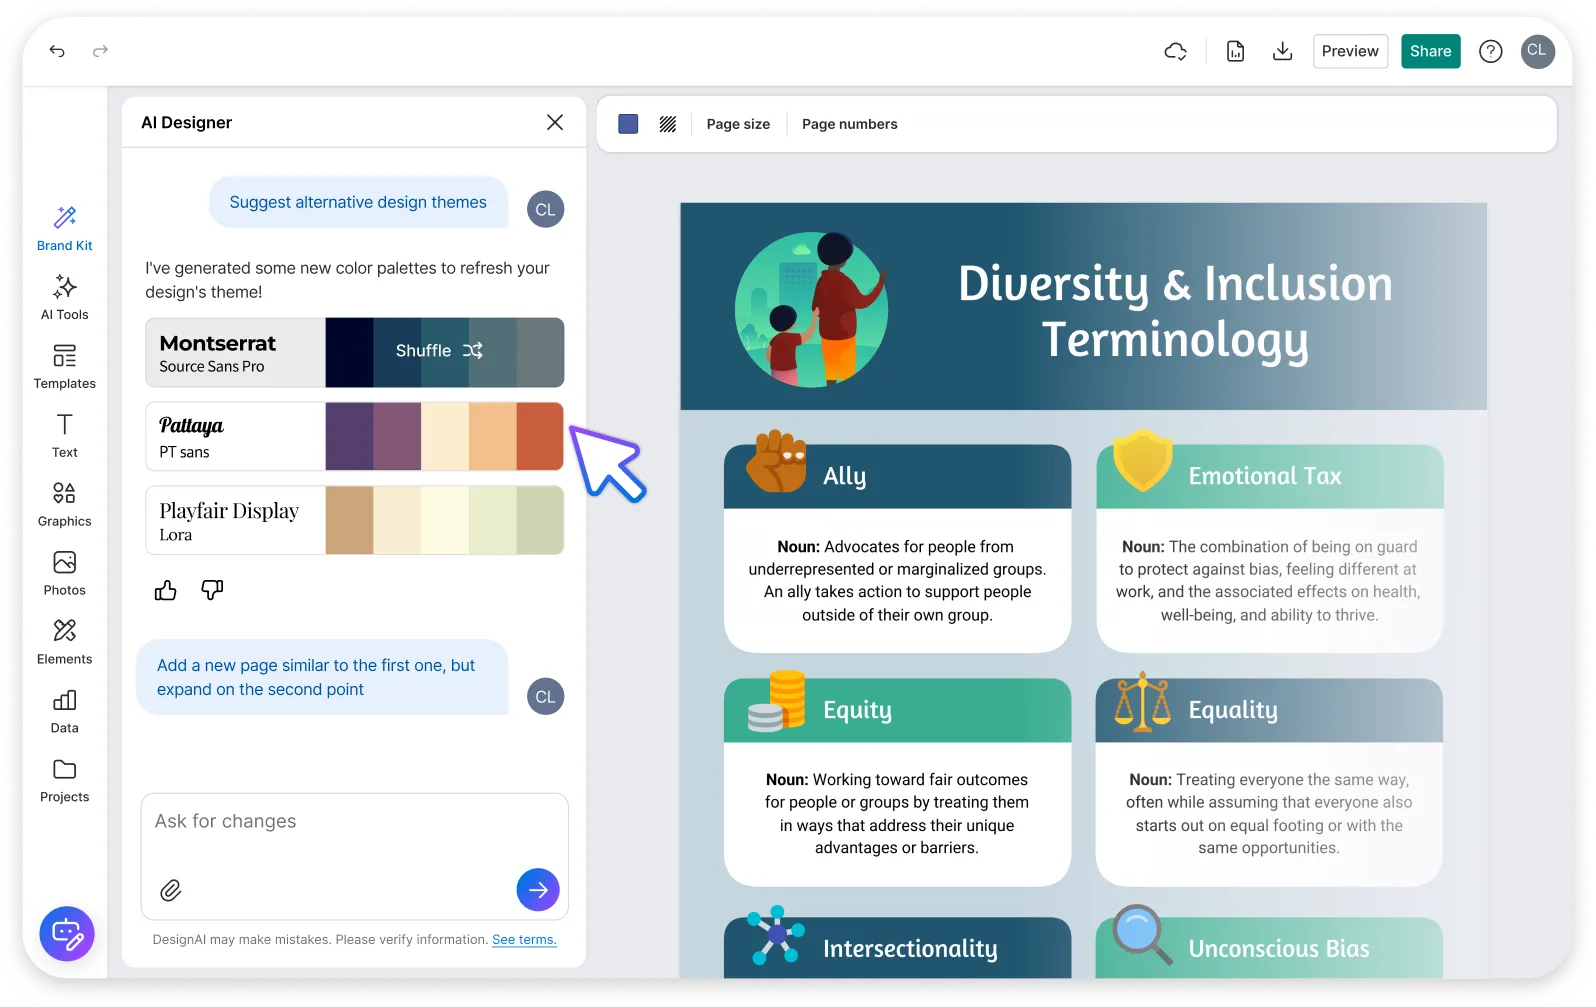Click the download icon
Viewport: 1596px width, 1007px height.
click(1283, 51)
